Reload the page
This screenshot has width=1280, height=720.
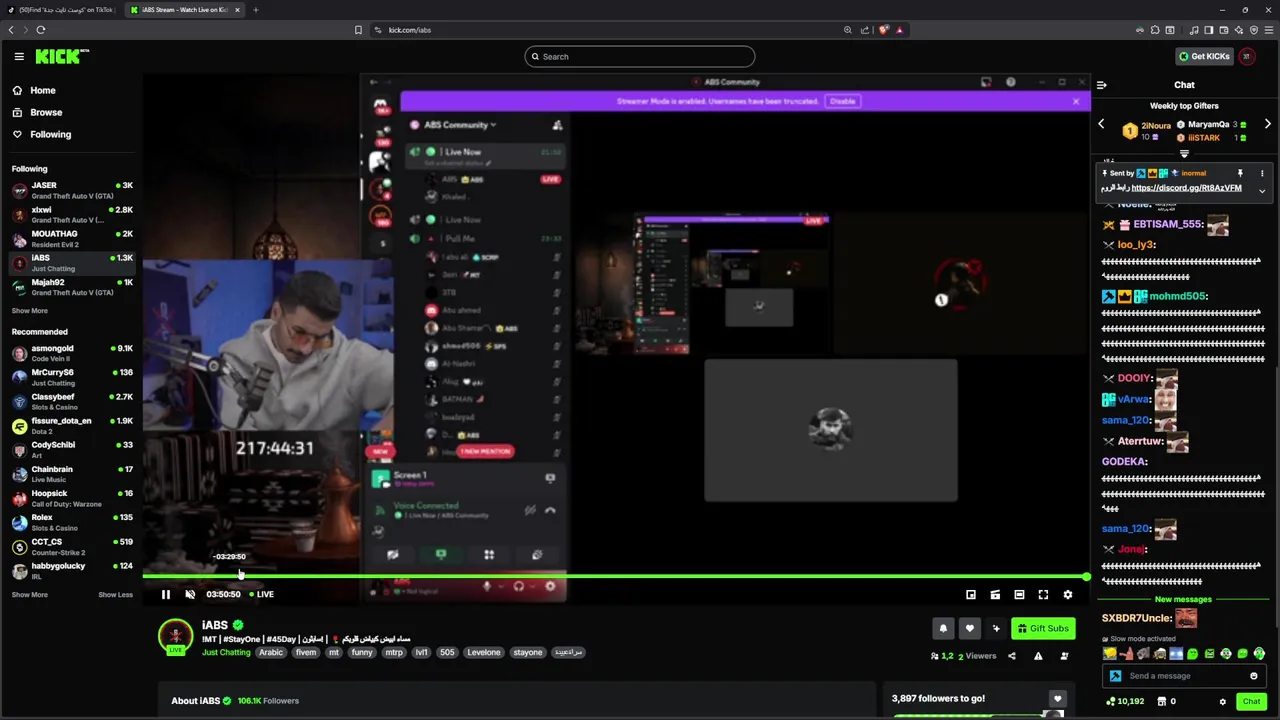pyautogui.click(x=40, y=30)
